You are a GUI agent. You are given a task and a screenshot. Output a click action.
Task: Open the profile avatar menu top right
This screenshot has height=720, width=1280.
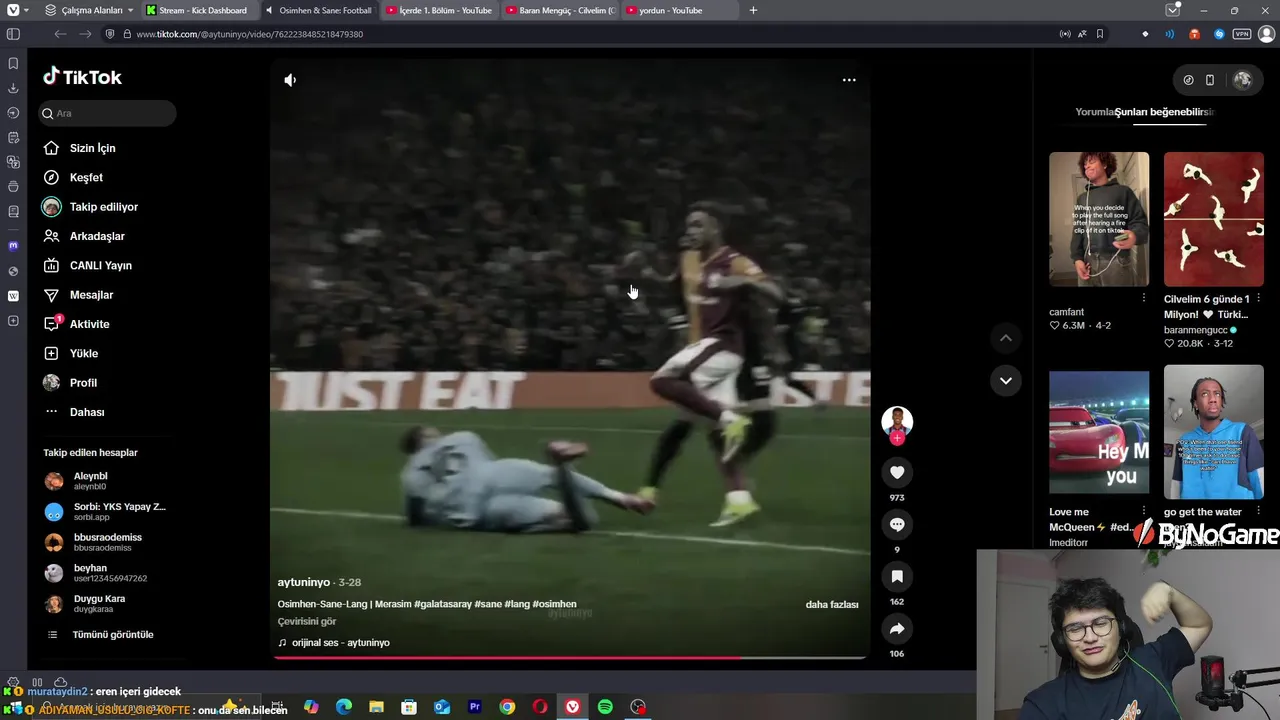[x=1242, y=80]
